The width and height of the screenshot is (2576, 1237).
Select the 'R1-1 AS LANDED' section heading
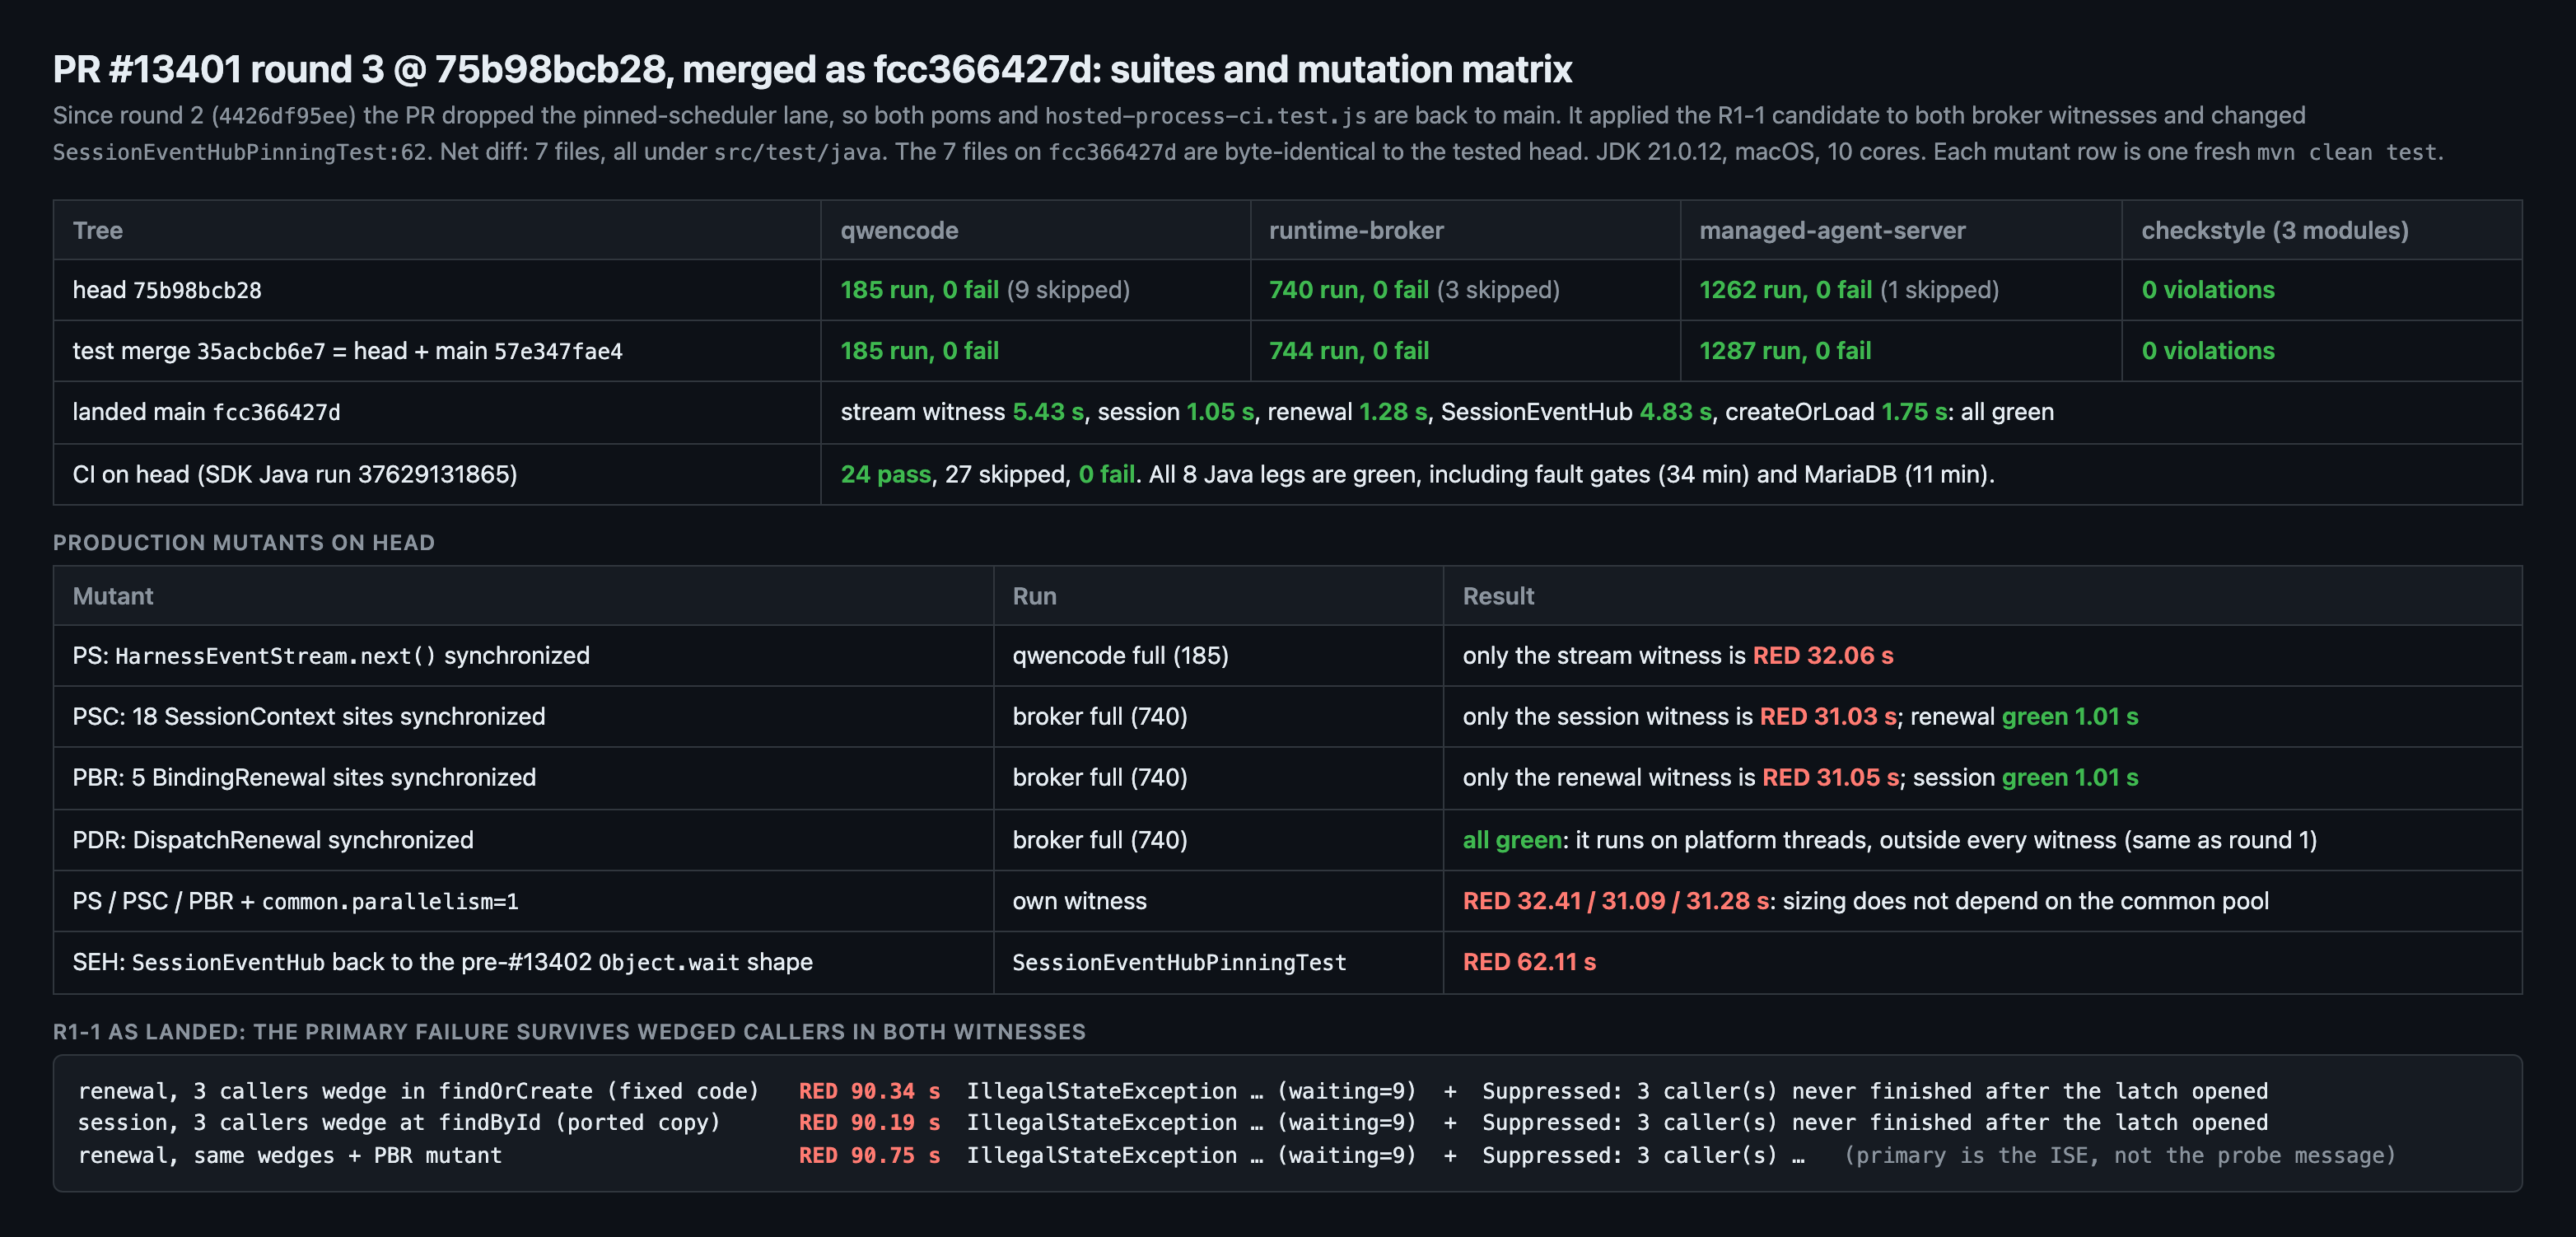coord(569,1031)
